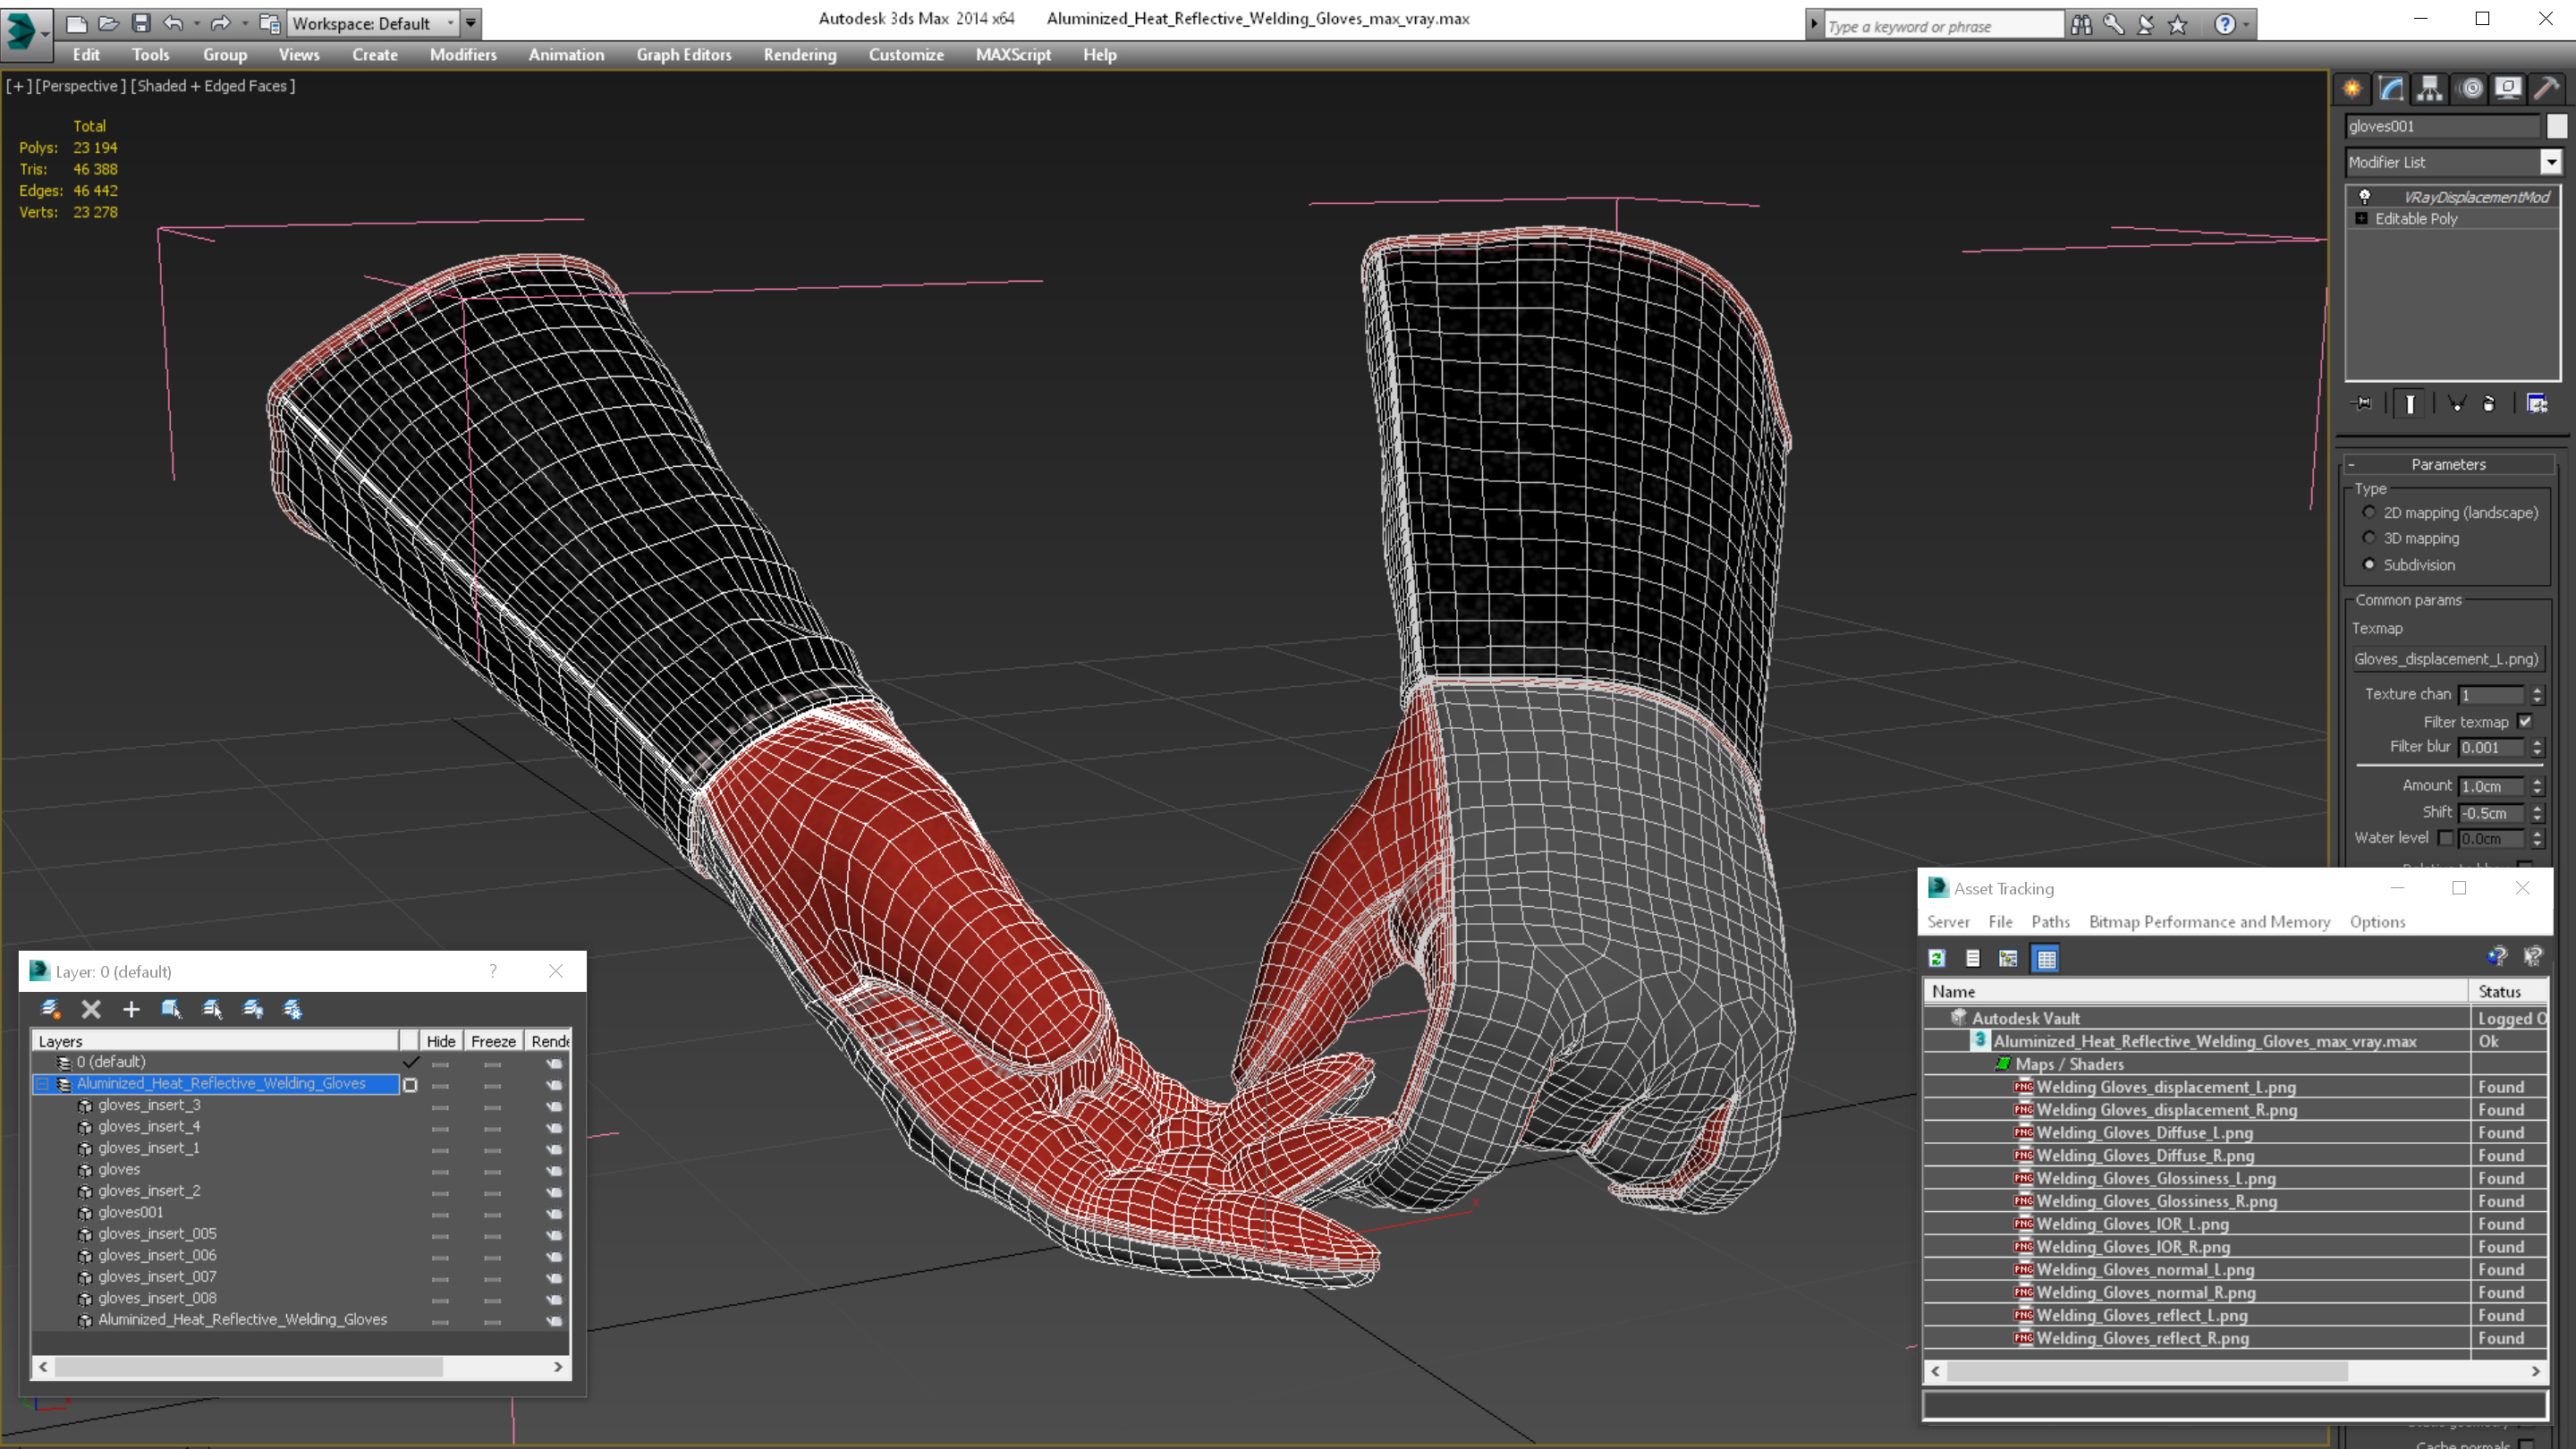Open the Rendering menu
This screenshot has height=1449, width=2576.
[x=800, y=55]
